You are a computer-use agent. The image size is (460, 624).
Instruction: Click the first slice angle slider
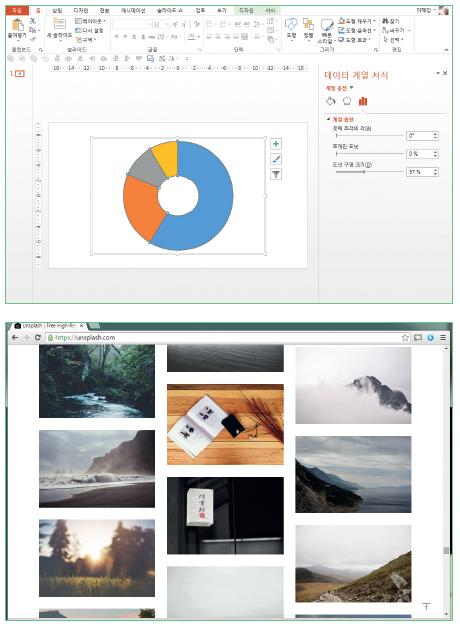[x=369, y=136]
